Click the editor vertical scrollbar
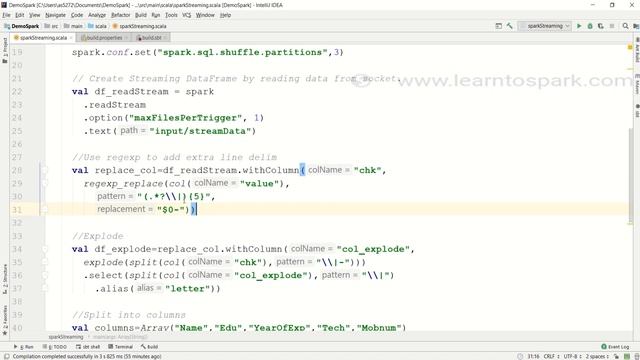 tap(631, 176)
